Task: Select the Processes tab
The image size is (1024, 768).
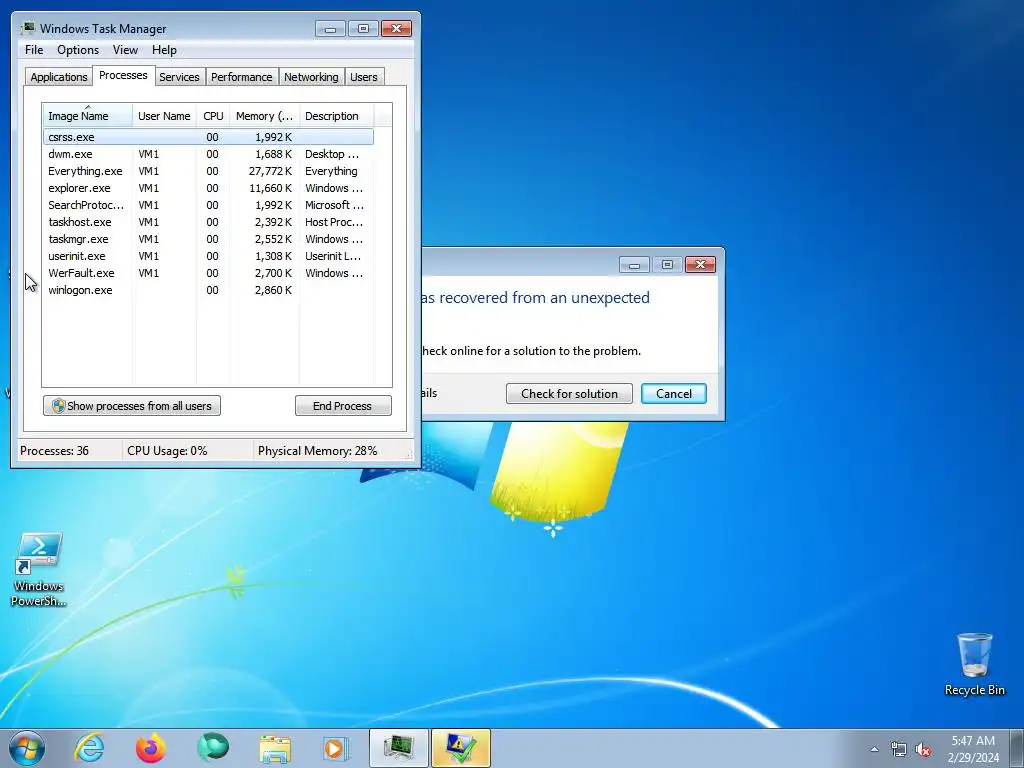Action: coord(123,75)
